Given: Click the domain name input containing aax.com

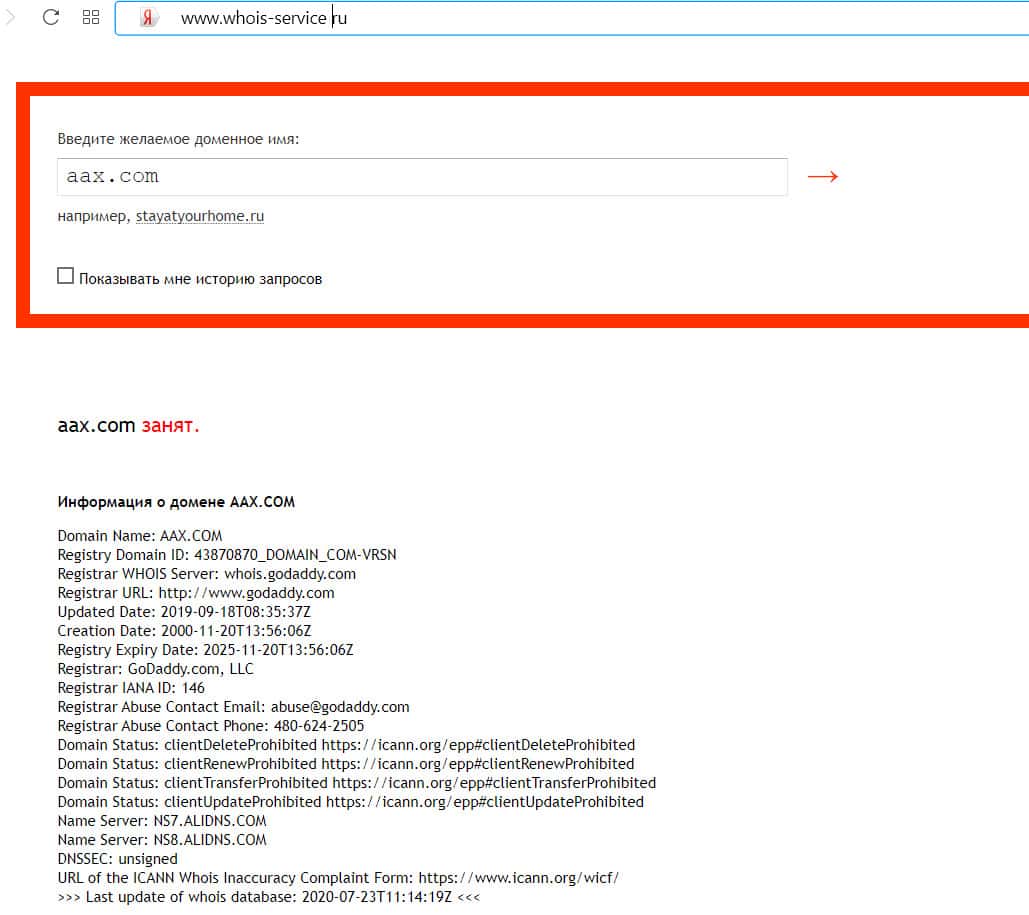Looking at the screenshot, I should tap(422, 177).
